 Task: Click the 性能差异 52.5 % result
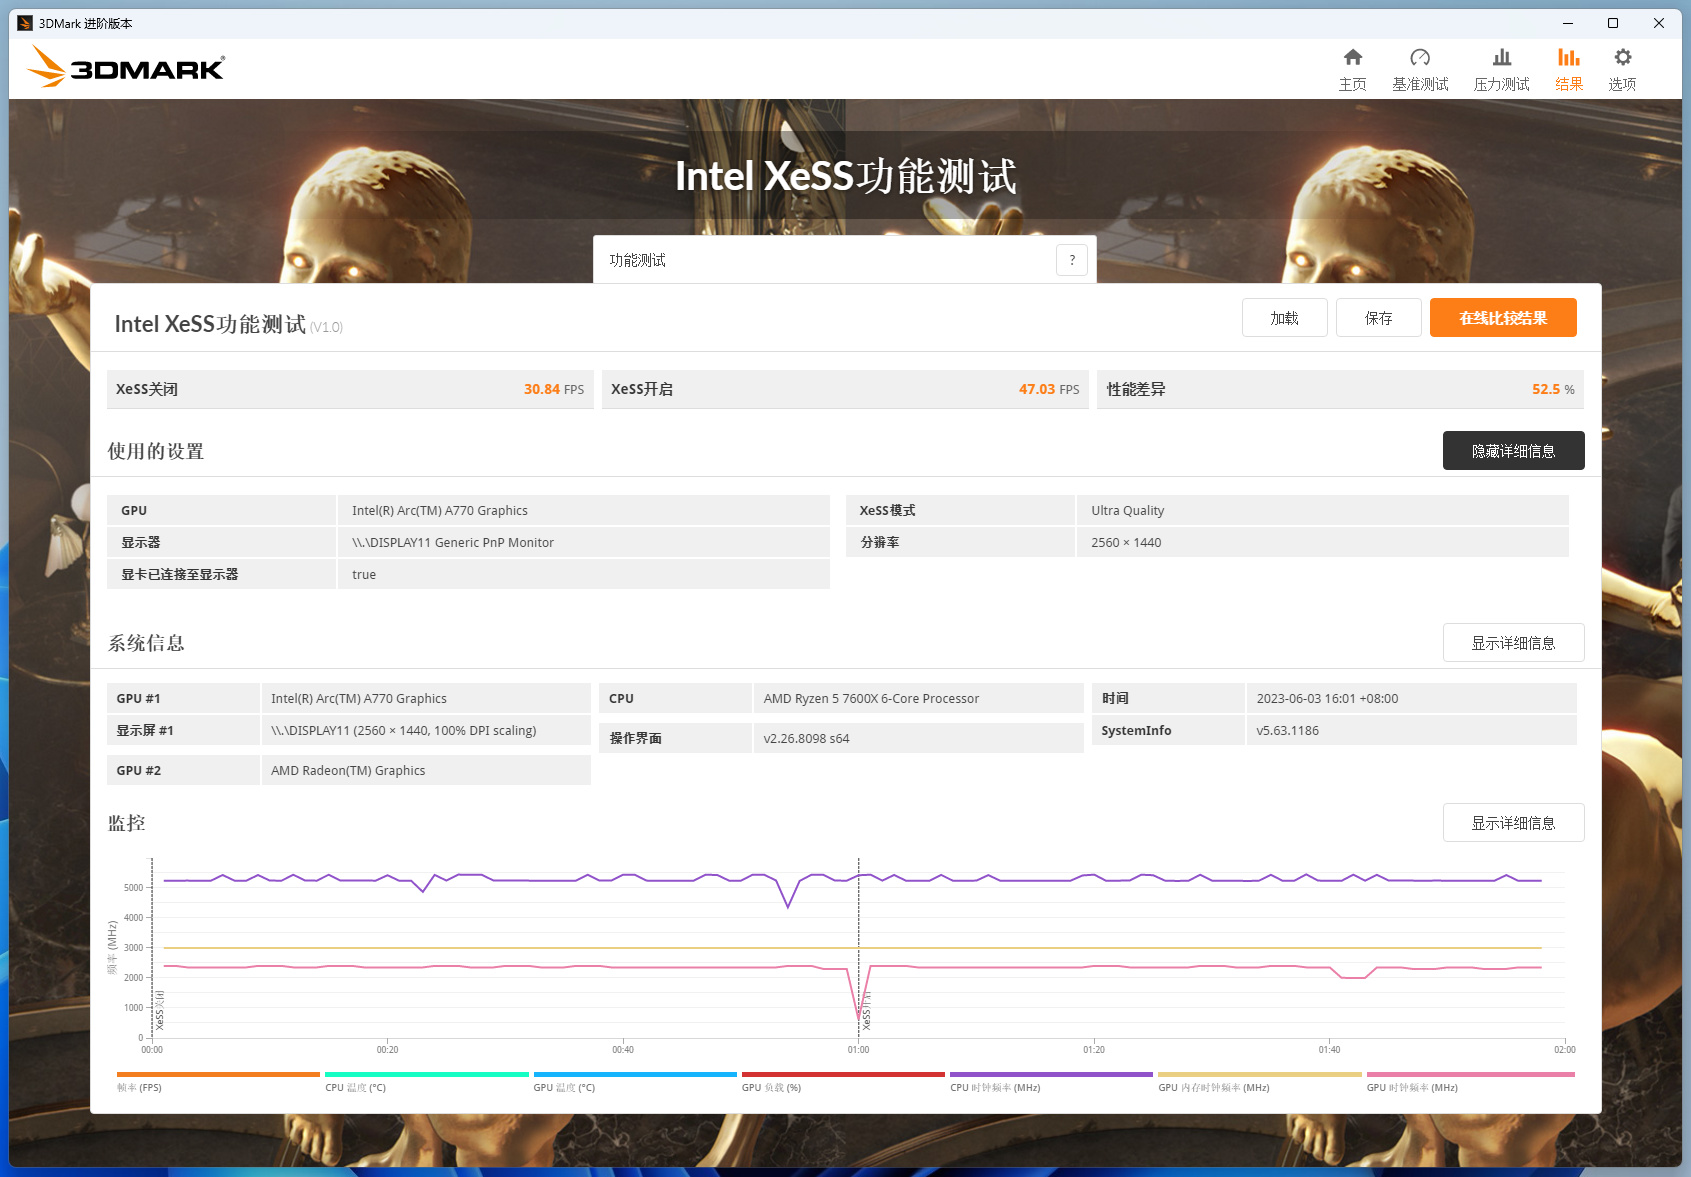point(1340,389)
